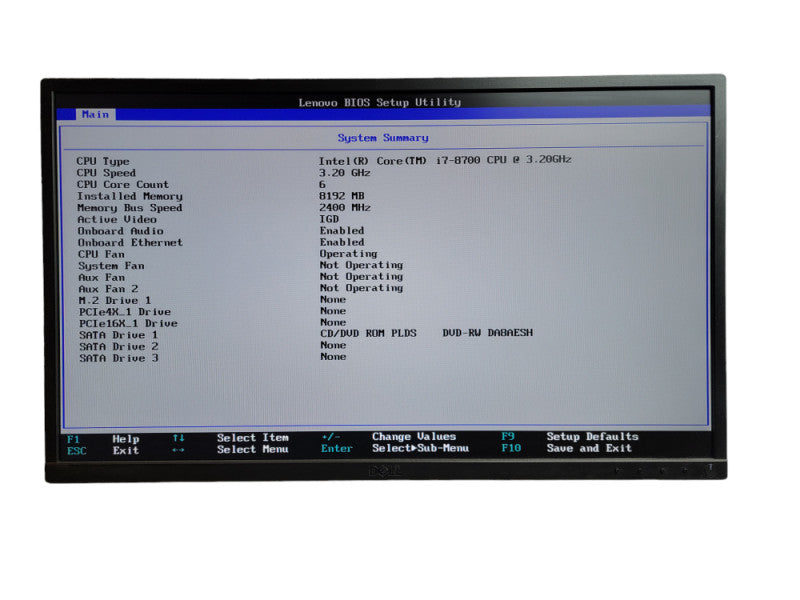The image size is (800, 600).
Task: Click None value for PCIe16X_1 Drive
Action: [x=333, y=322]
